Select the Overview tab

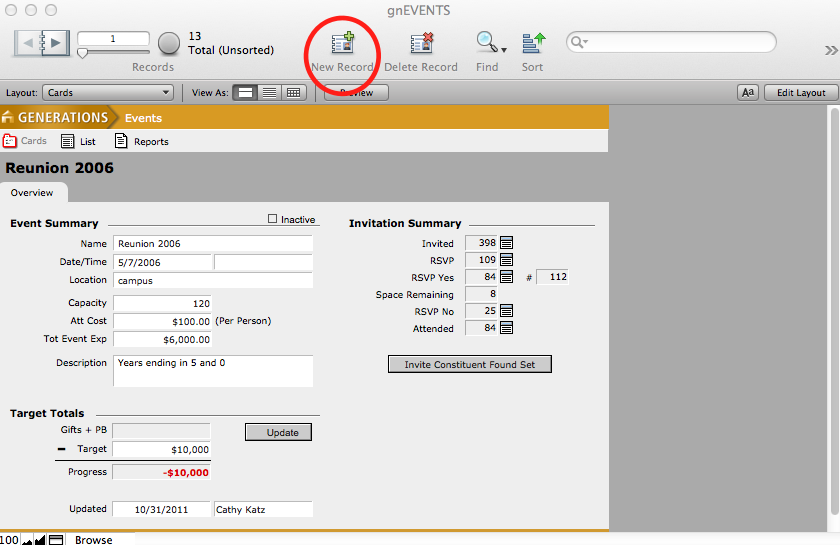32,193
